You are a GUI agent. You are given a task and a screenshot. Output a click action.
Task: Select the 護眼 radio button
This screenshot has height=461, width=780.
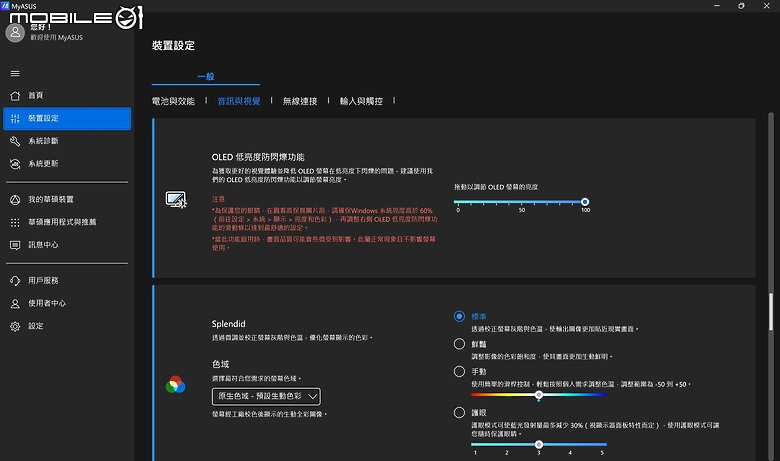[x=459, y=412]
